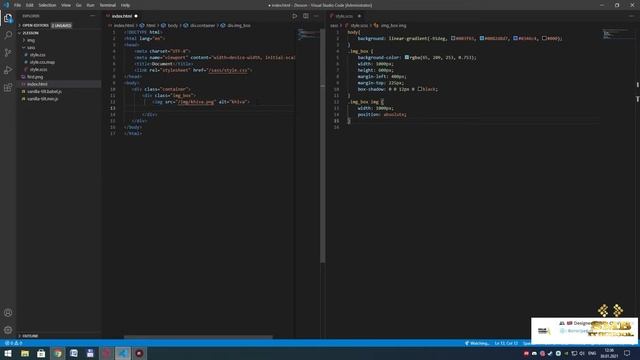Open the Source Control view
Screen dimensions: 640x360
click(8, 53)
